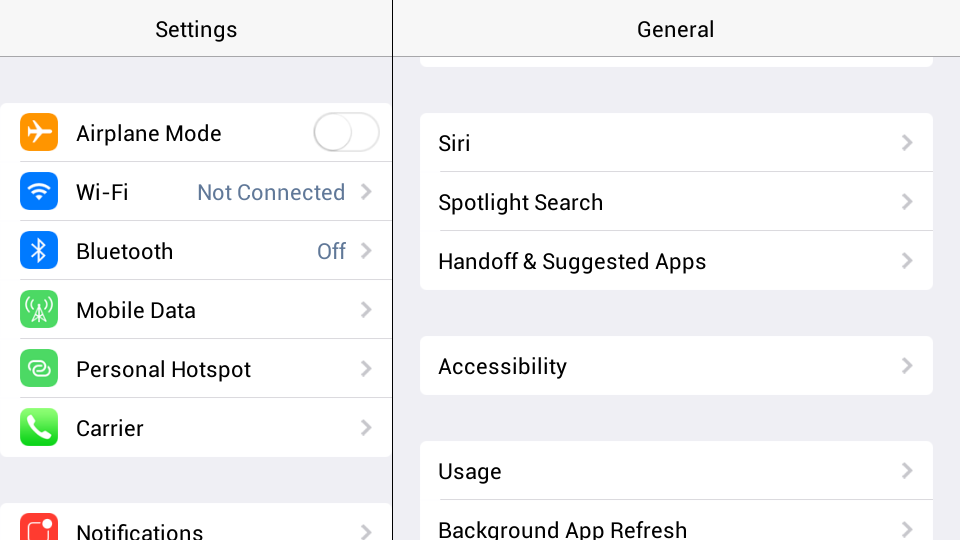The width and height of the screenshot is (960, 540).
Task: Open the blue Wi-Fi icon
Action: tap(39, 191)
